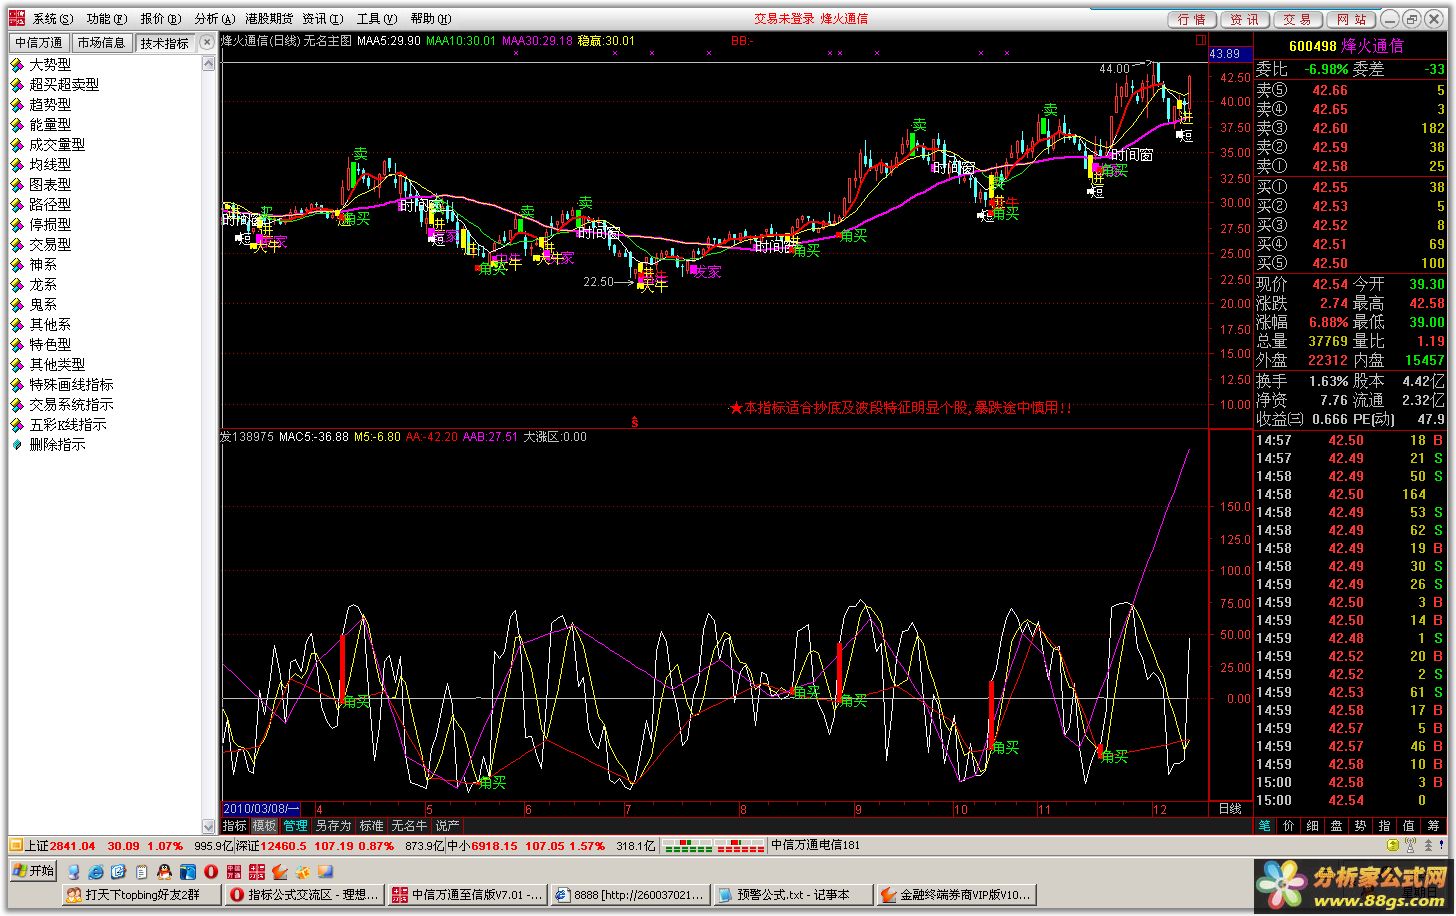Click the 行情 button at top right
The image size is (1456, 916).
click(1192, 20)
